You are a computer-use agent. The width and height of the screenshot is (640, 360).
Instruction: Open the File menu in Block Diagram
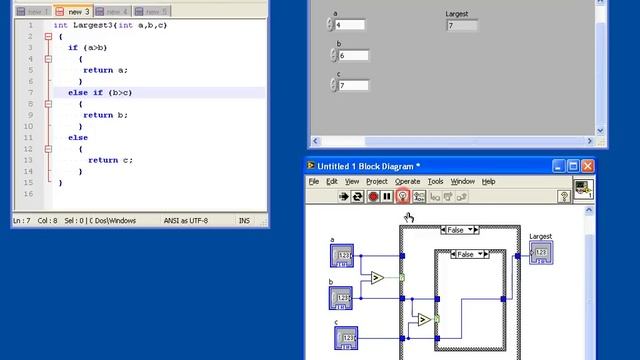[313, 182]
